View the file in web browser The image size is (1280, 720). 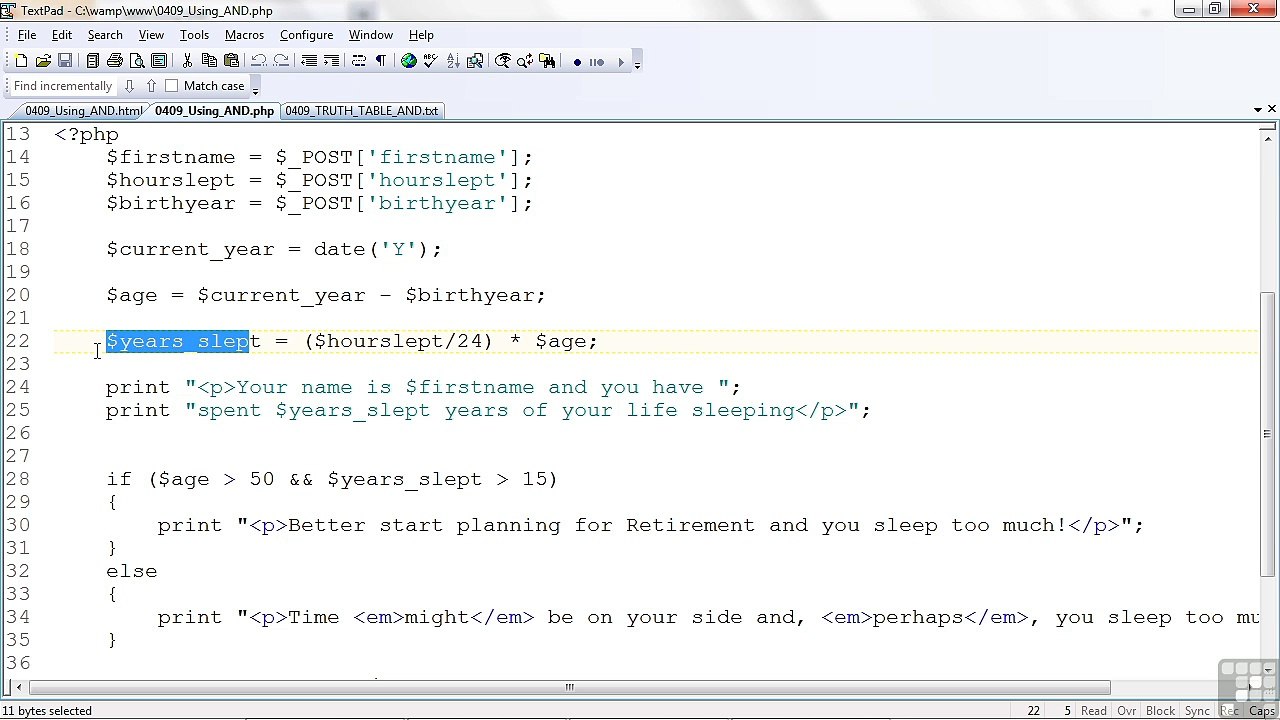point(409,61)
